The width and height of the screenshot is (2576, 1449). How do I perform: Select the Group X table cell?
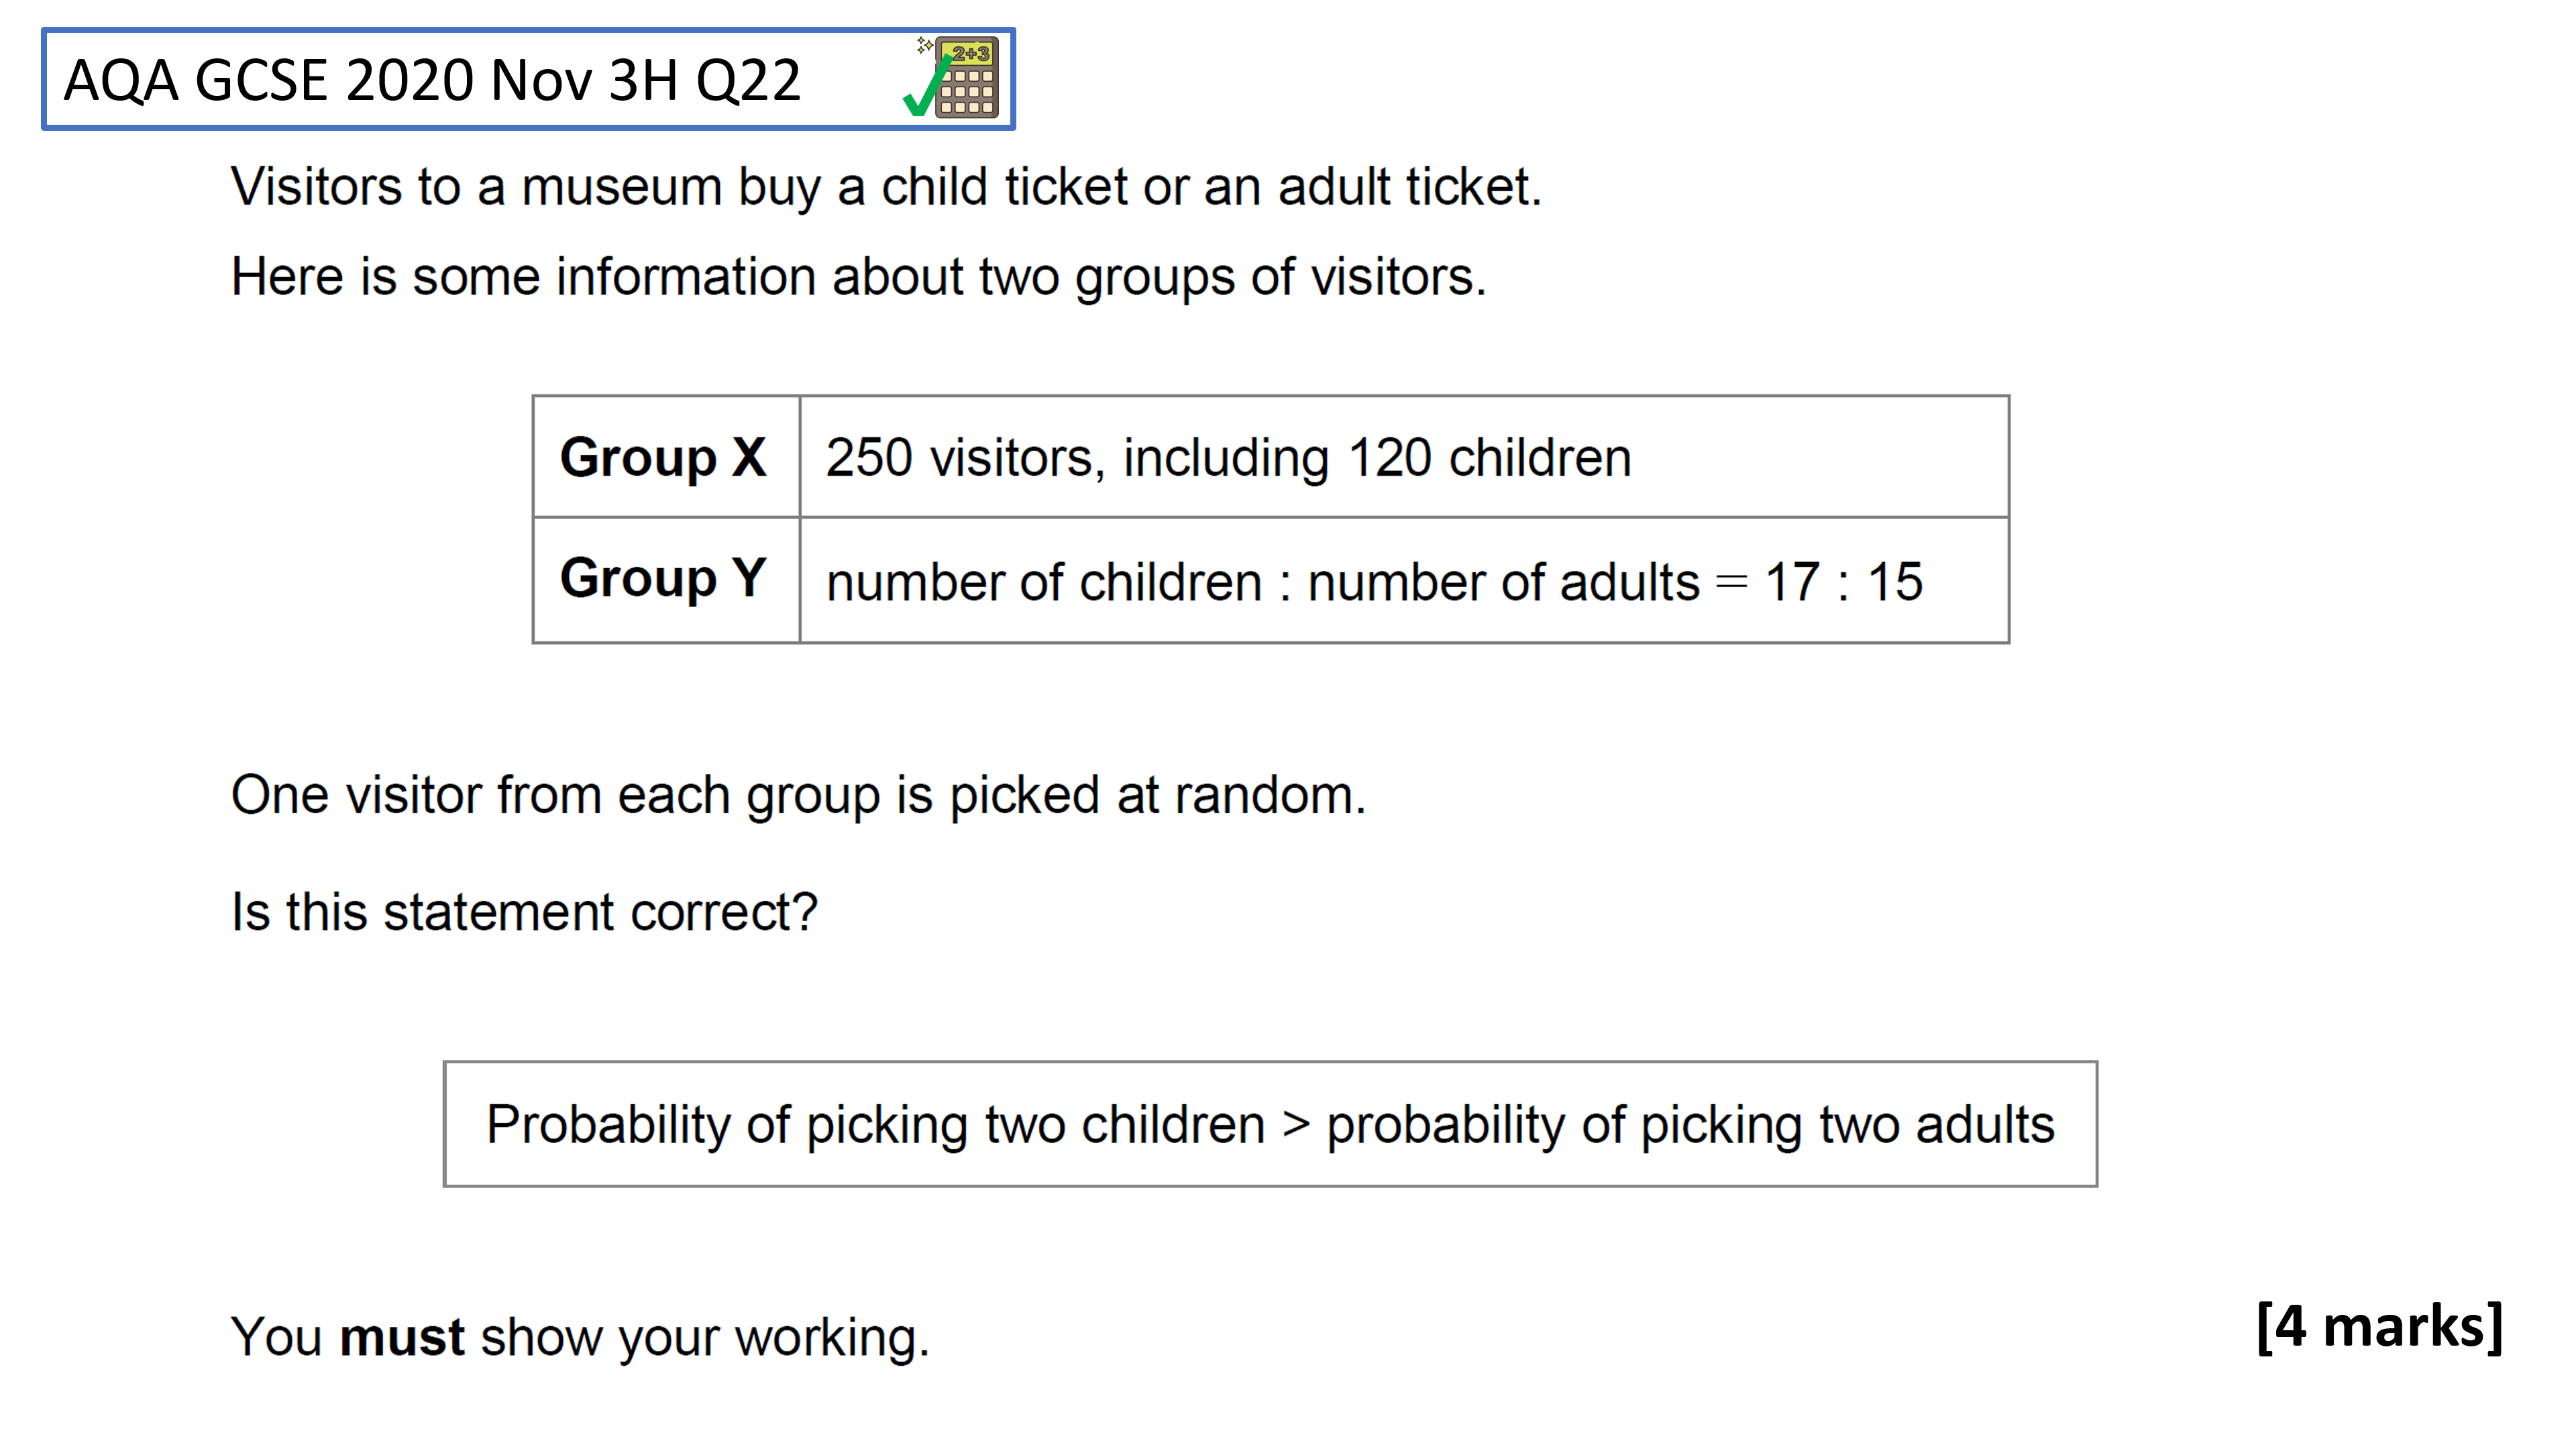coord(666,457)
